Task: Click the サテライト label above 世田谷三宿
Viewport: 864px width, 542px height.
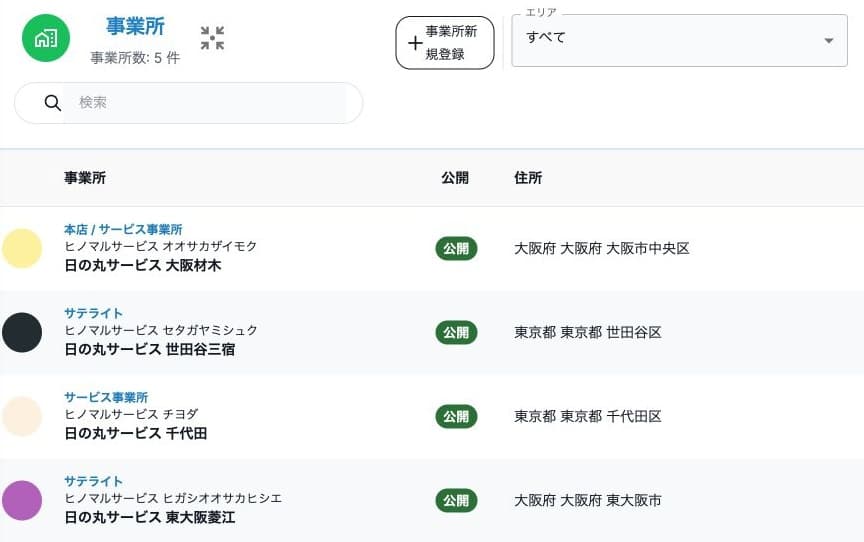Action: [x=93, y=313]
